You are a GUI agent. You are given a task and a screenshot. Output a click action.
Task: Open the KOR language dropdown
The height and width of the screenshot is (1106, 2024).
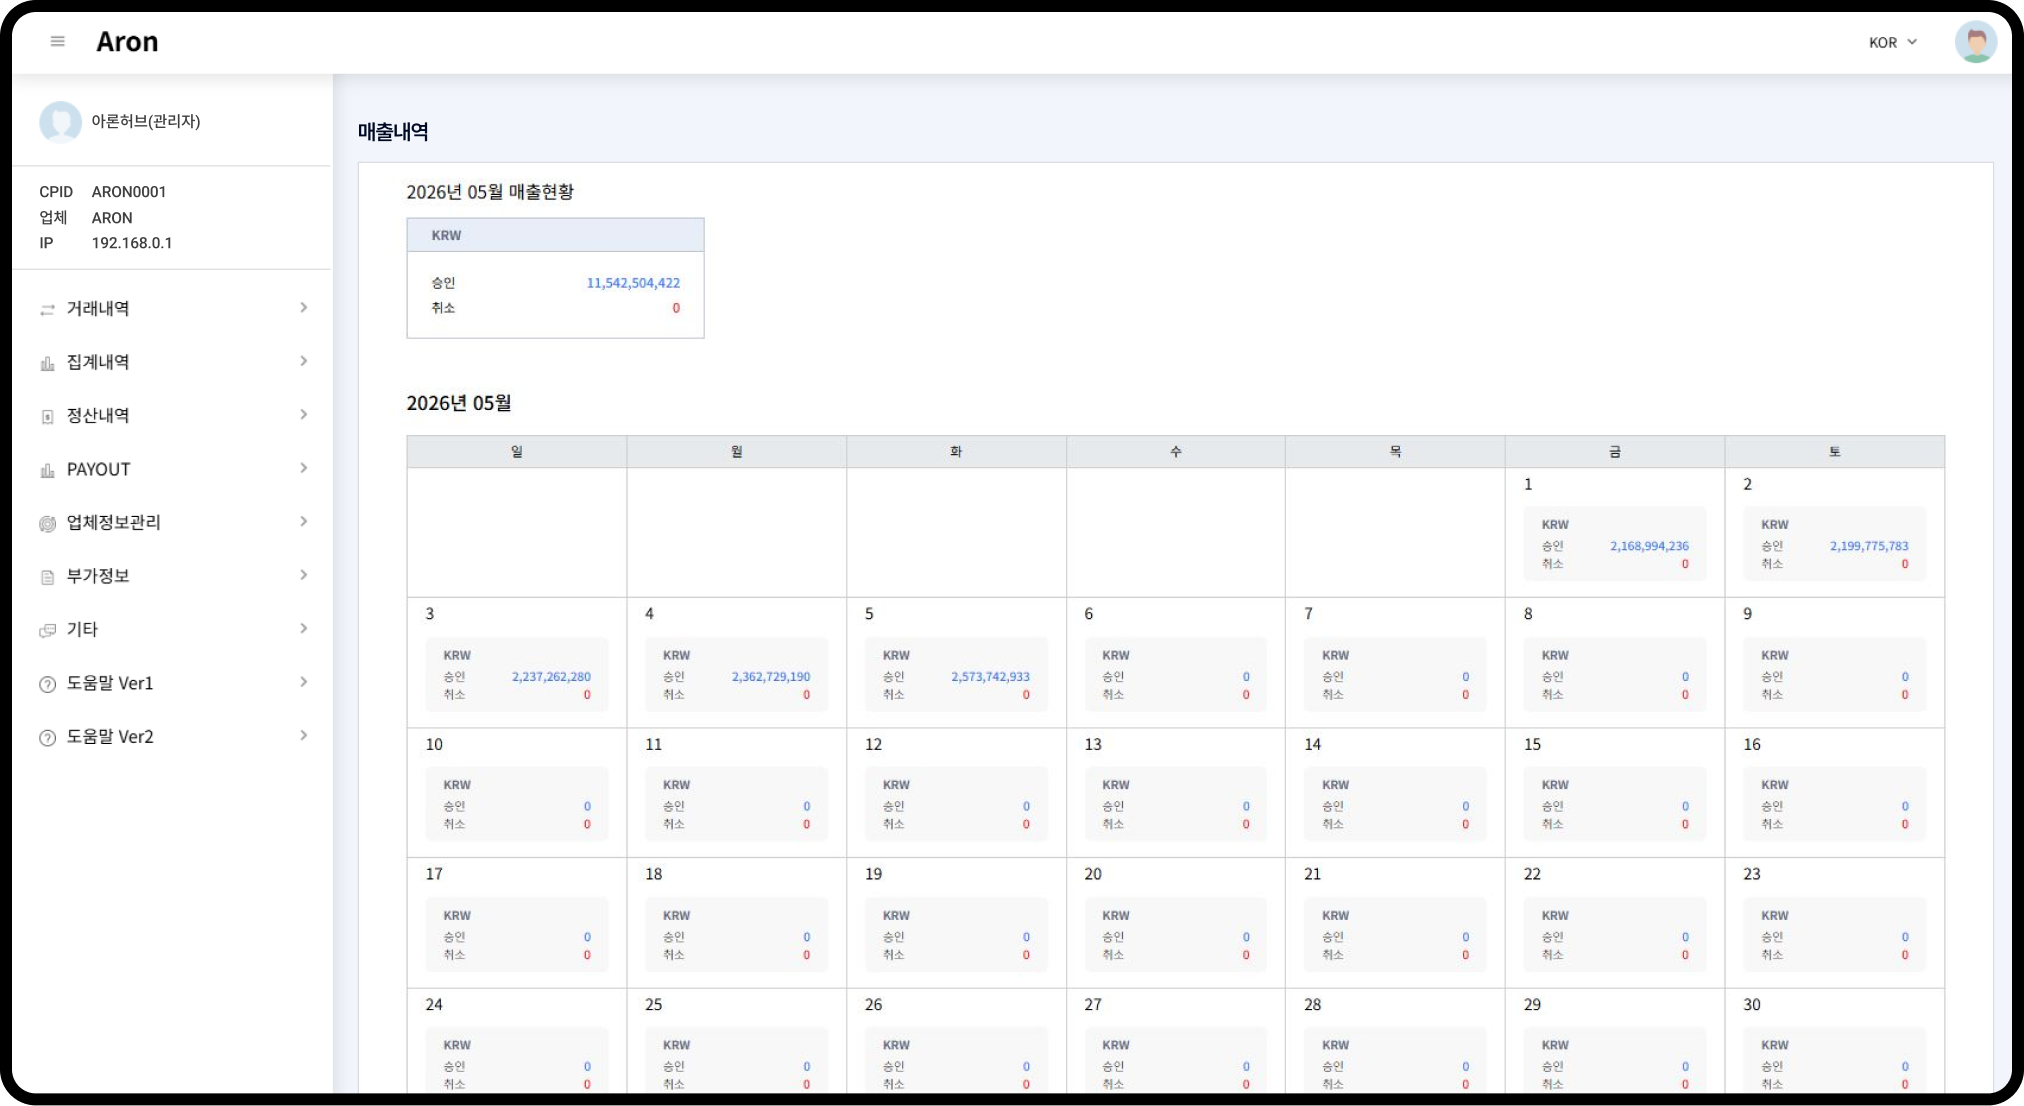[1893, 42]
